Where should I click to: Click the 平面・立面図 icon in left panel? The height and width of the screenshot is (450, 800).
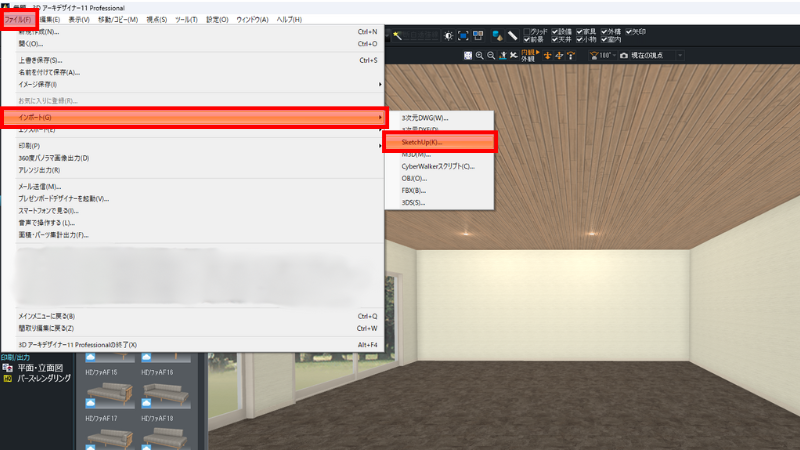click(7, 367)
